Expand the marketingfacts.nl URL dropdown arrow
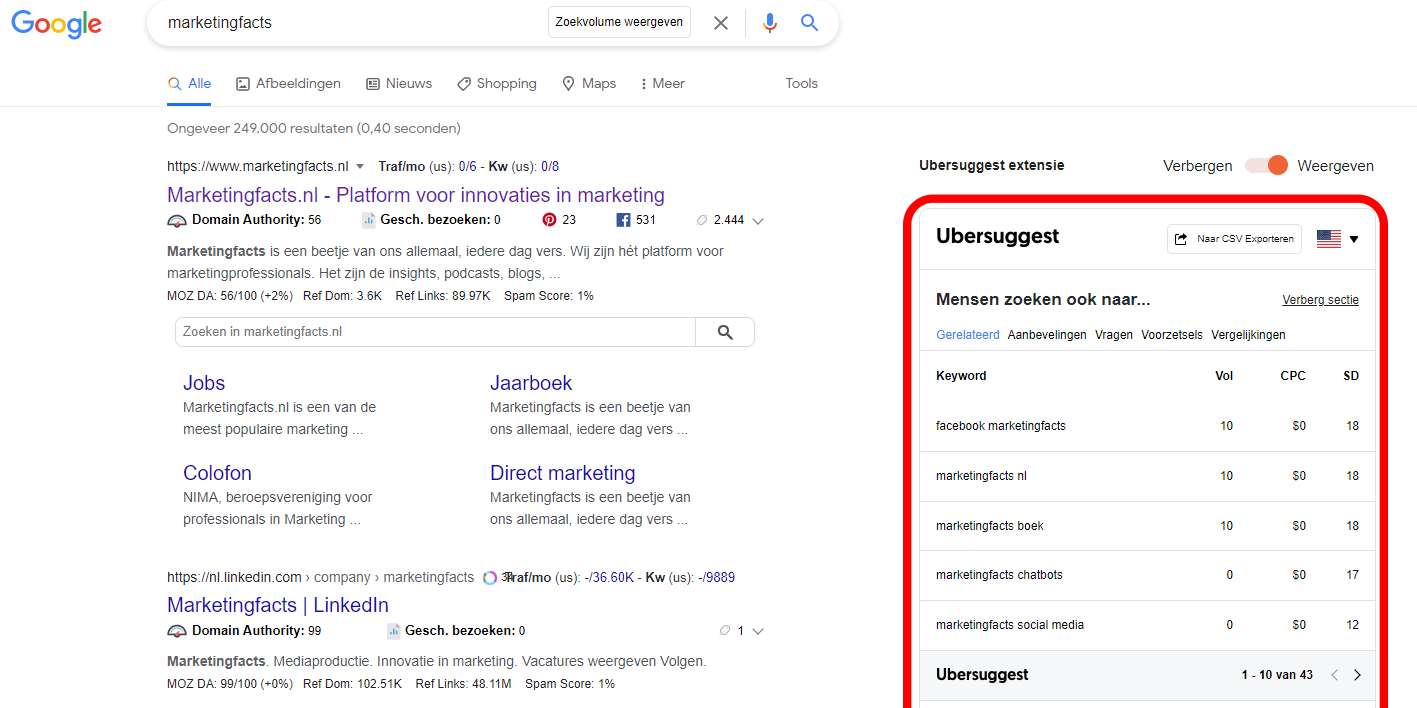Screen dimensions: 1417x708 pyautogui.click(x=360, y=166)
